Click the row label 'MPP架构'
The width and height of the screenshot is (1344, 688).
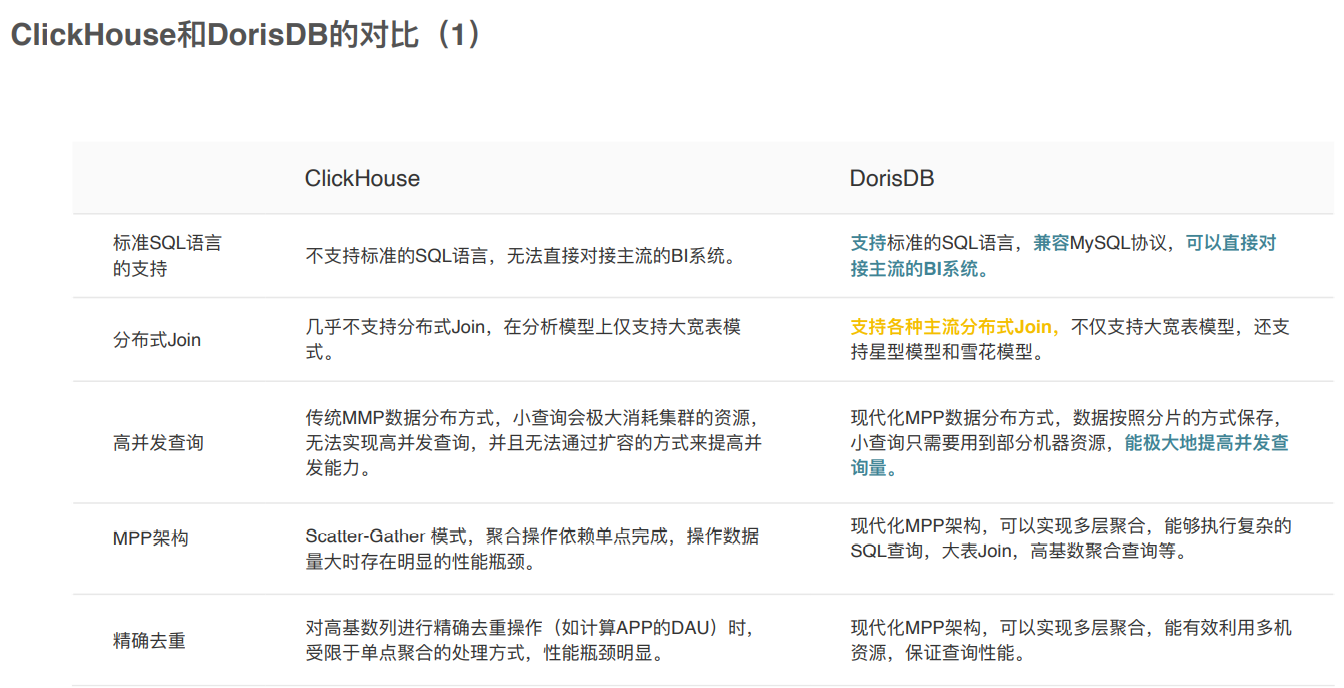(151, 538)
